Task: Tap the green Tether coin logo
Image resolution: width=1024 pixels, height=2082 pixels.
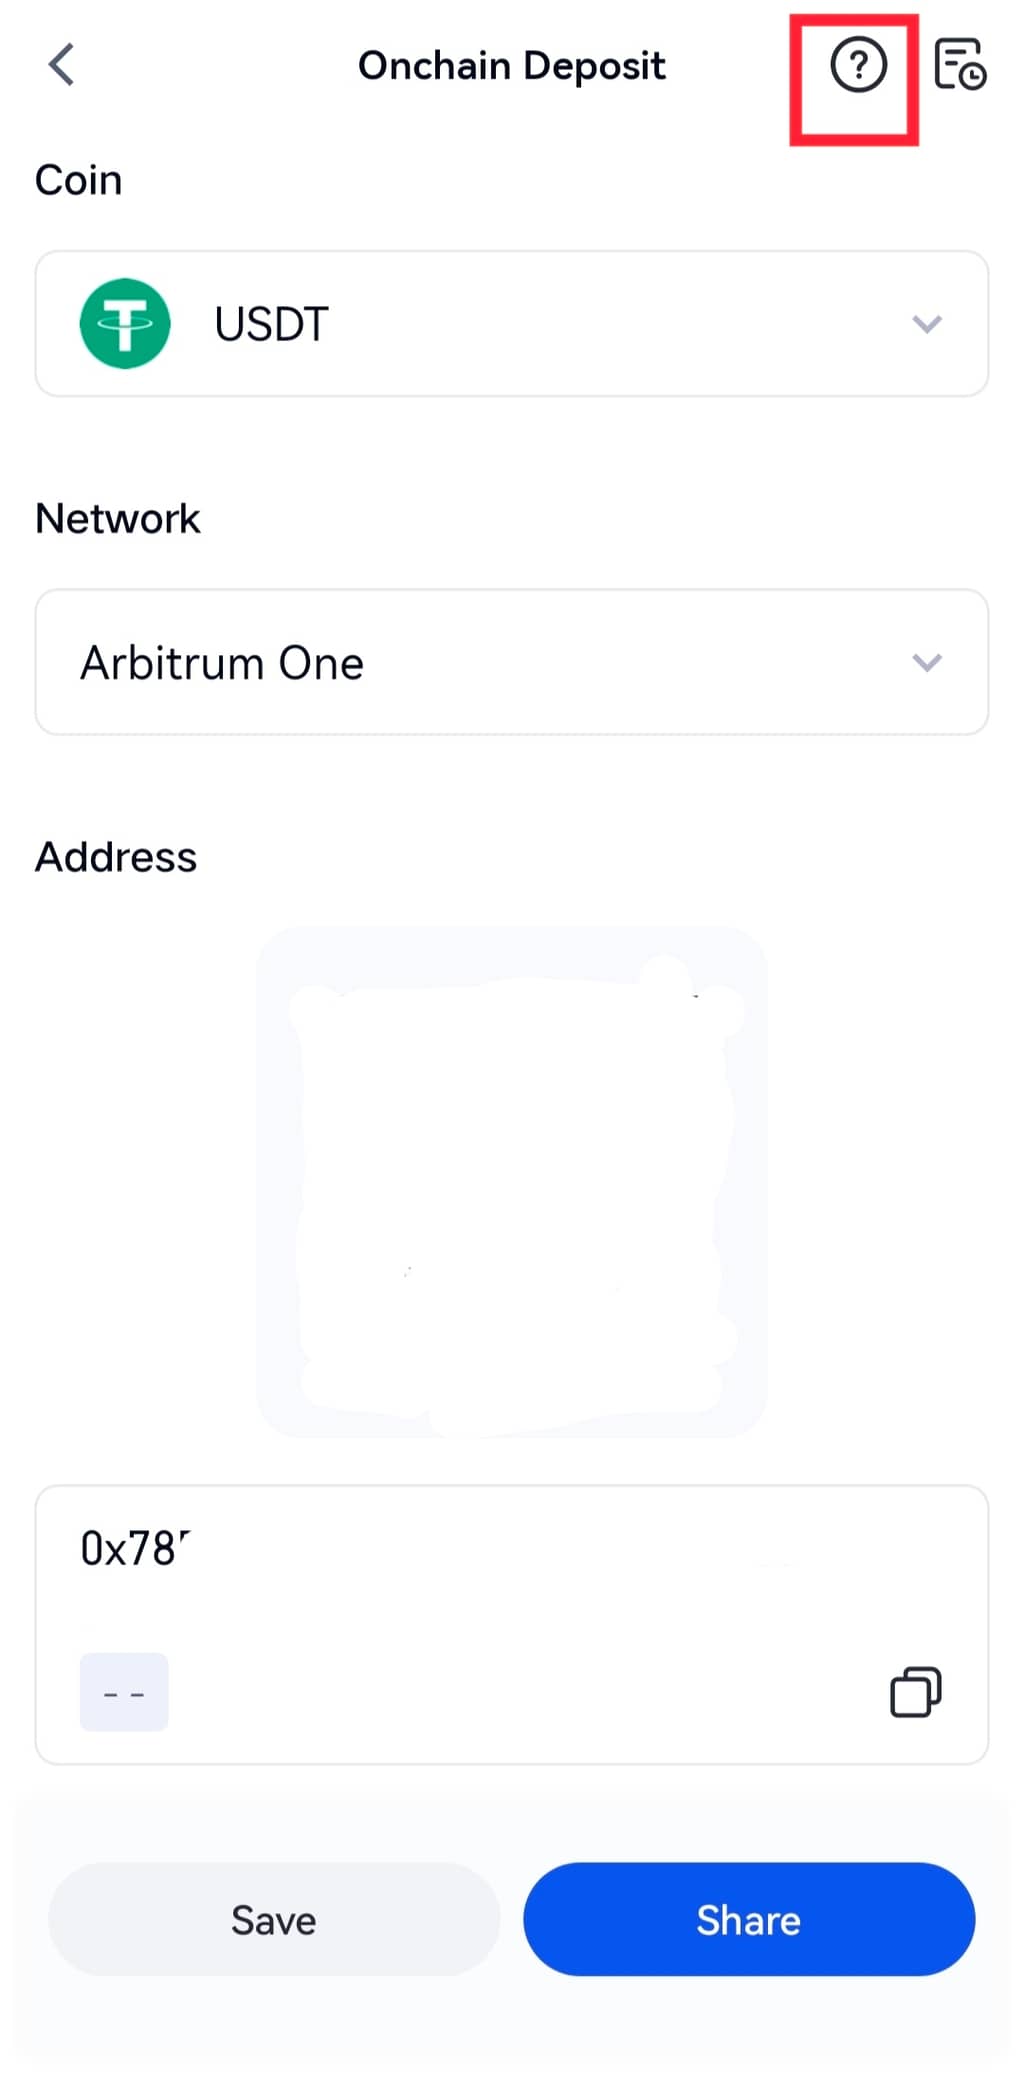Action: [x=125, y=324]
